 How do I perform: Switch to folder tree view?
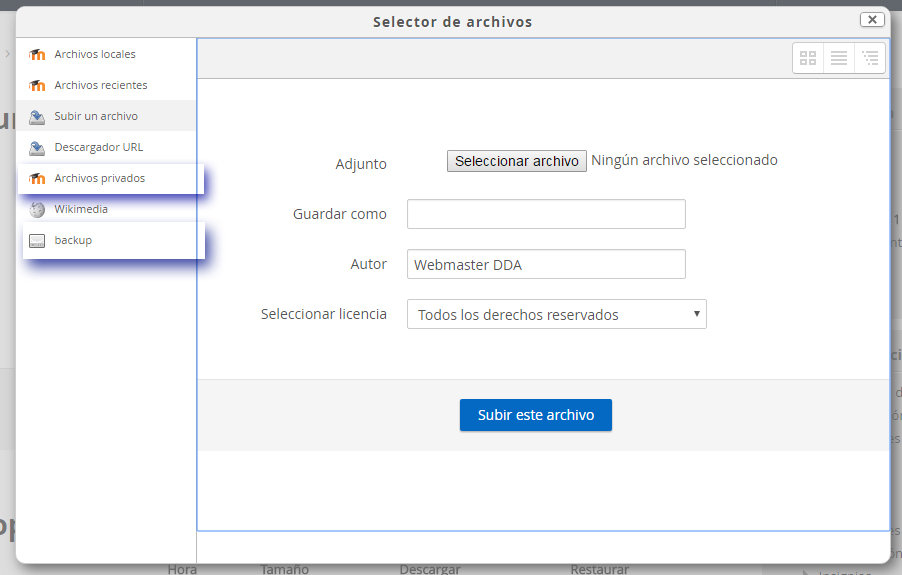870,59
